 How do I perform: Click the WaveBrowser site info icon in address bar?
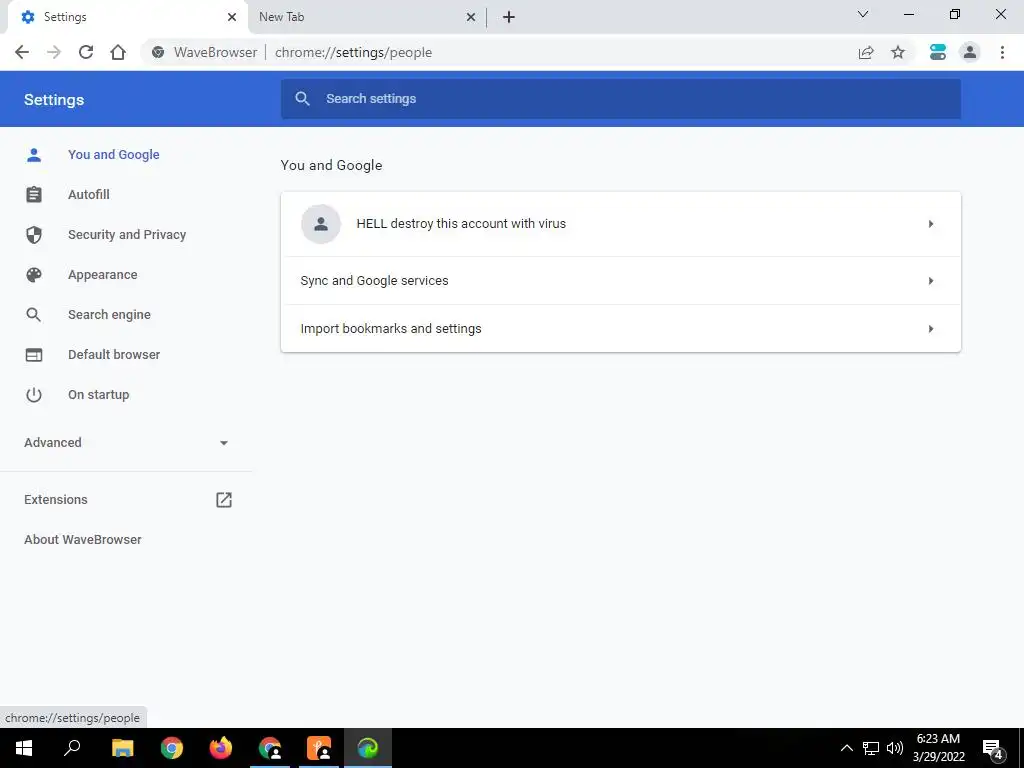[x=158, y=52]
